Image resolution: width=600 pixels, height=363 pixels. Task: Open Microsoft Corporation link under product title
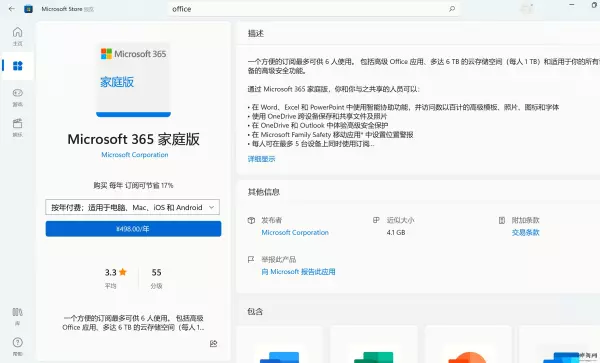point(135,155)
